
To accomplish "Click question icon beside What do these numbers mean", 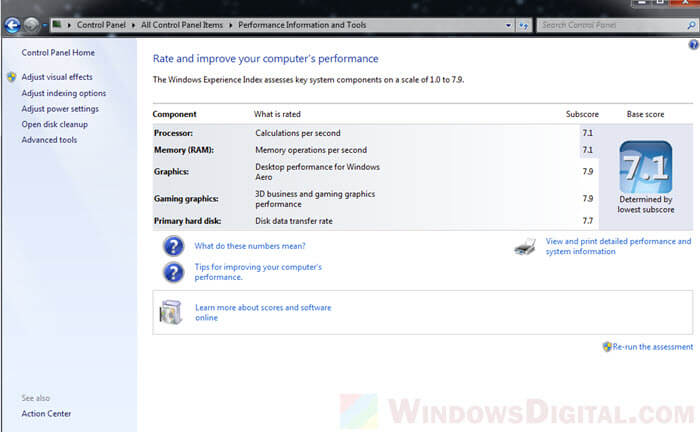I will tap(173, 246).
